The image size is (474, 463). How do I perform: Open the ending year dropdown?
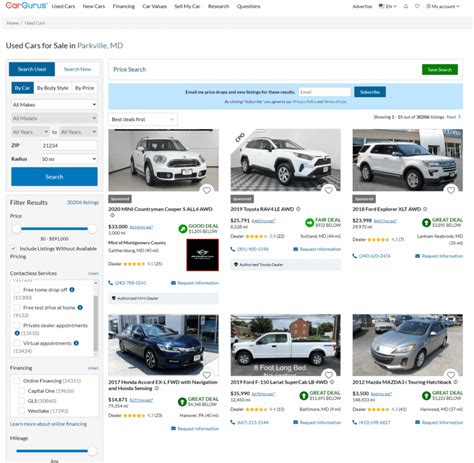(x=78, y=132)
